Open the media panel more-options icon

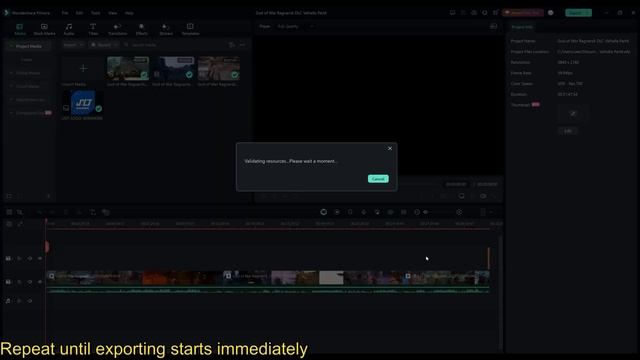pyautogui.click(x=242, y=44)
